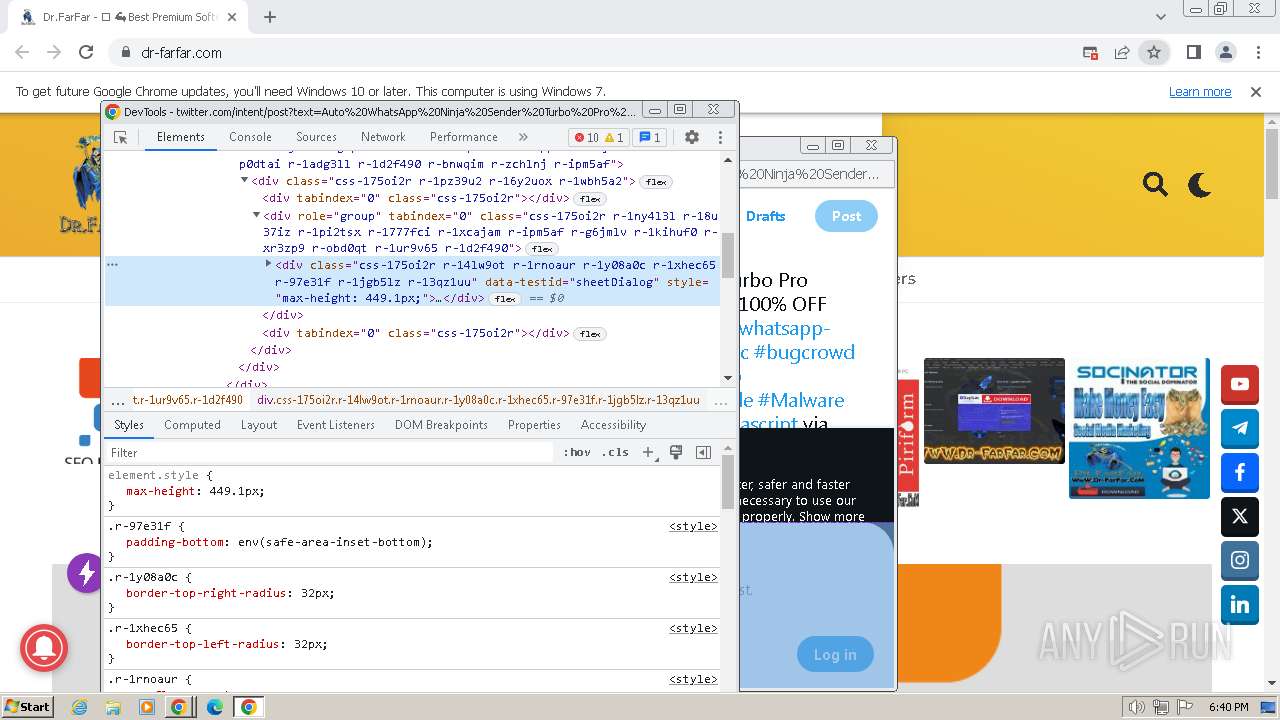Reload the dr-farfar.com page
Viewport: 1280px width, 720px height.
(x=86, y=52)
